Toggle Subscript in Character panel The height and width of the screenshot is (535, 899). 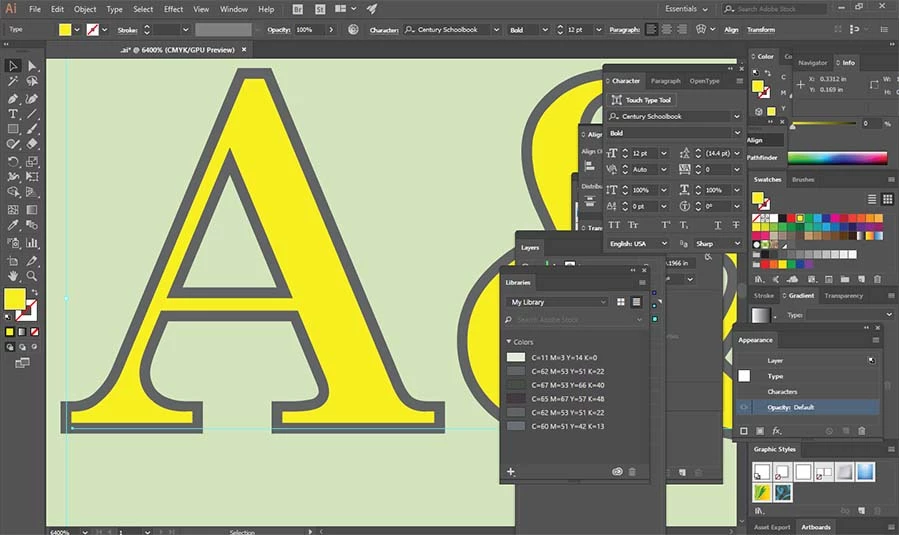tap(683, 225)
